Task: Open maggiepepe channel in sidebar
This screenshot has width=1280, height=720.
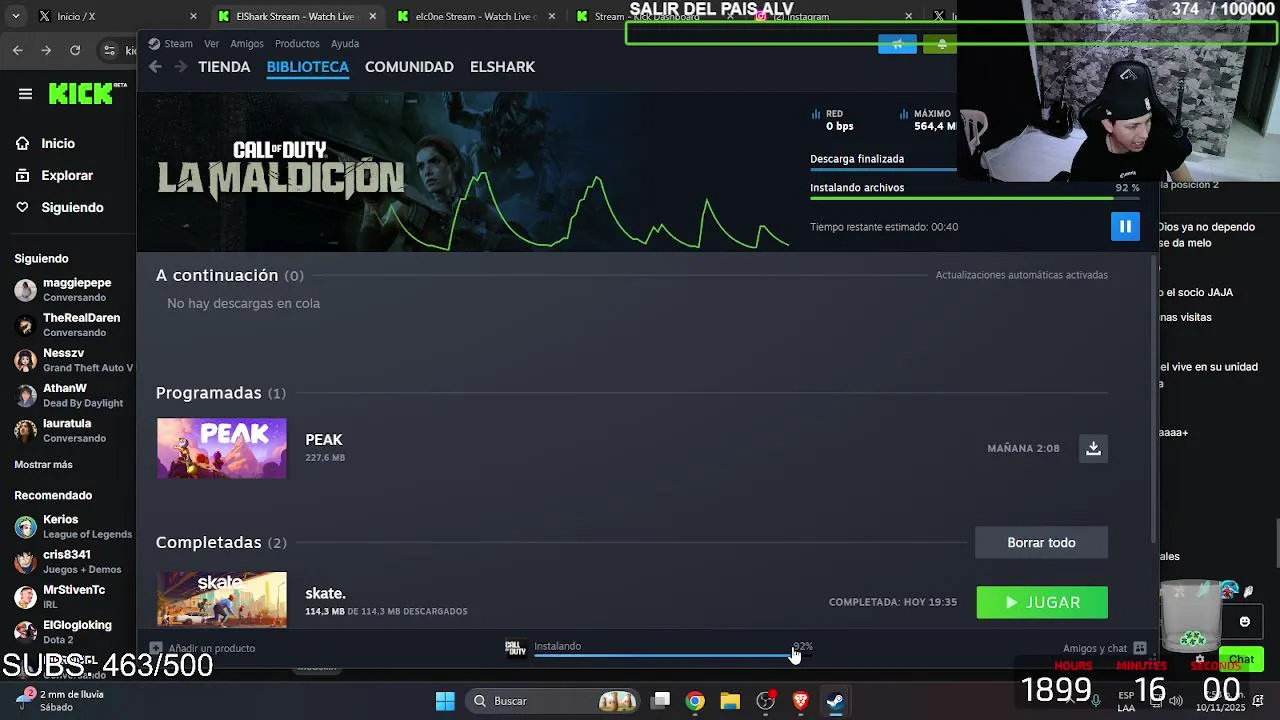Action: coord(68,290)
